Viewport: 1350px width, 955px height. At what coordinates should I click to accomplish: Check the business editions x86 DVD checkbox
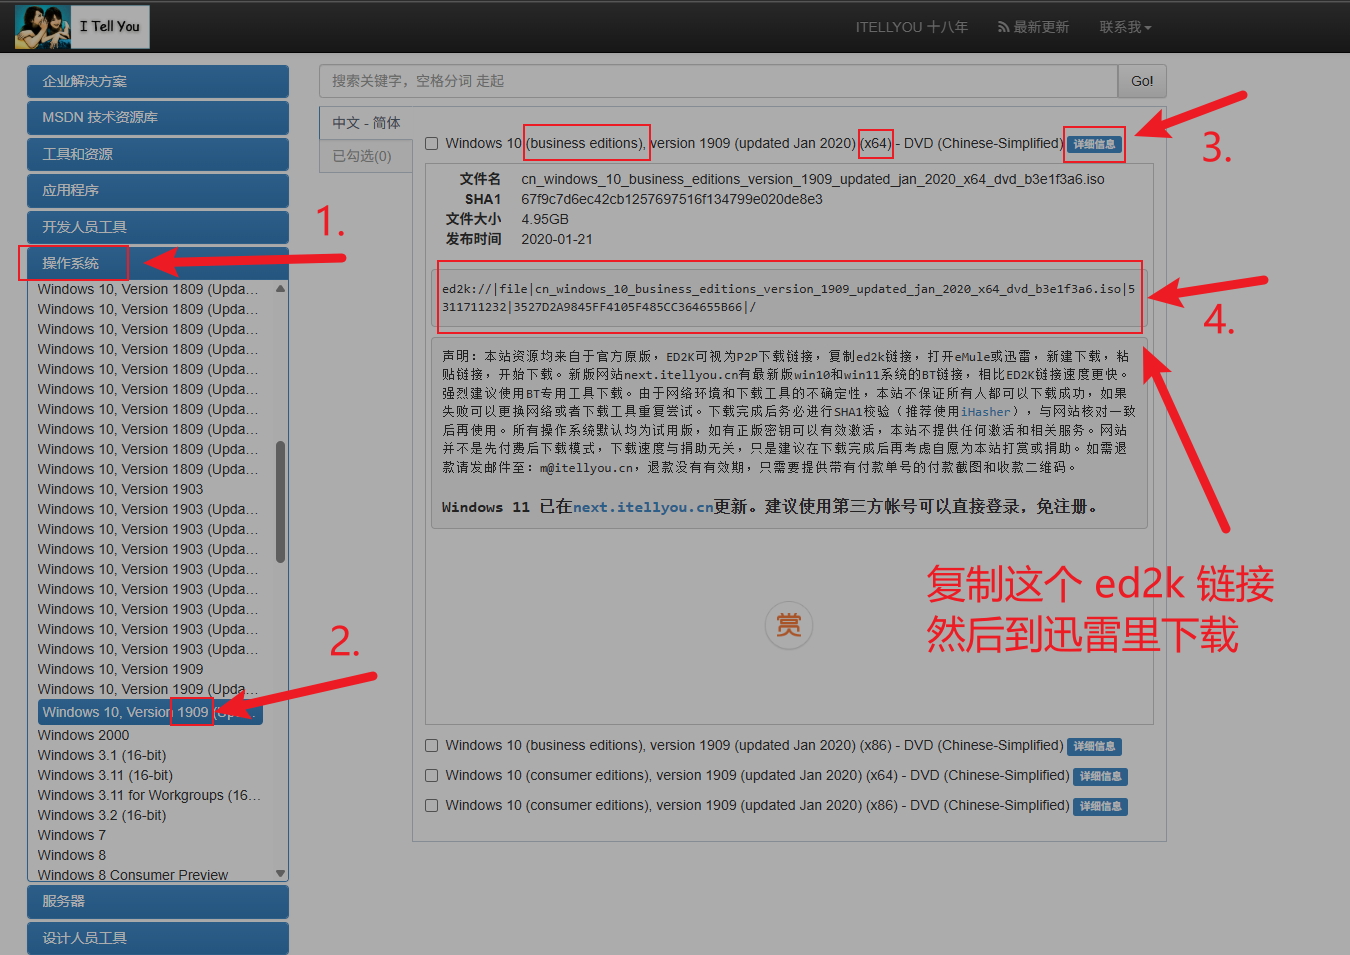click(432, 746)
